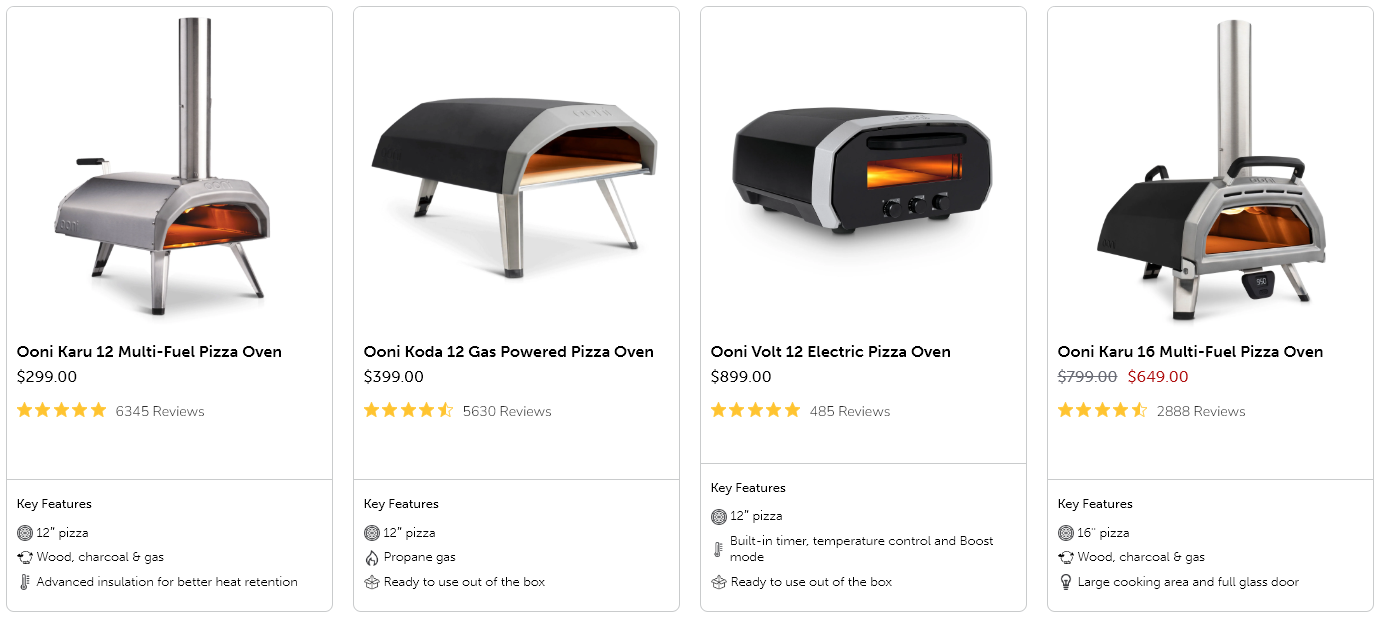Open Ooni Volt 12 Electric Pizza Oven link
The width and height of the screenshot is (1381, 618).
(830, 352)
